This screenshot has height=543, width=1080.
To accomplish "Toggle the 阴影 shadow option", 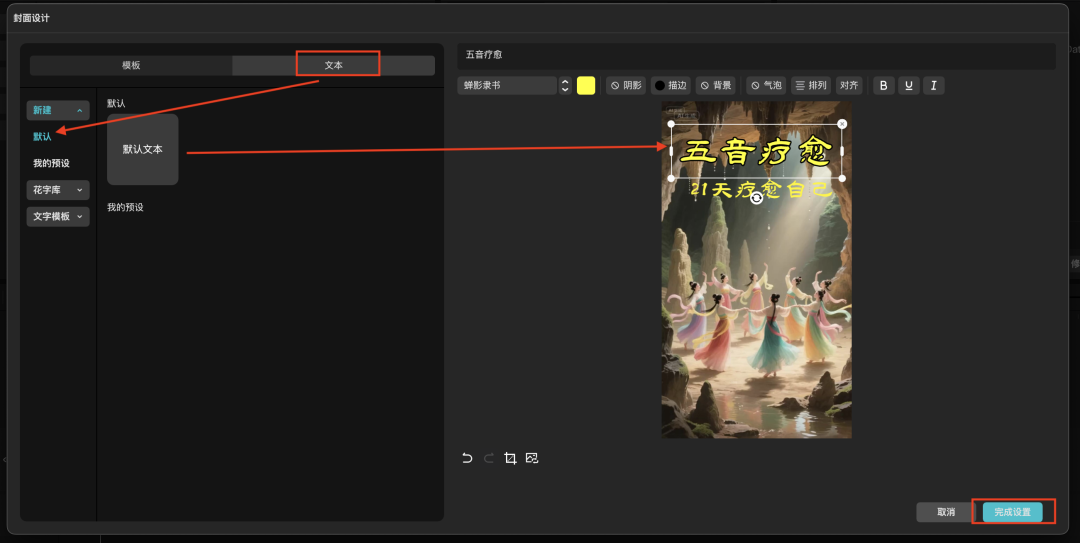I will [x=626, y=85].
